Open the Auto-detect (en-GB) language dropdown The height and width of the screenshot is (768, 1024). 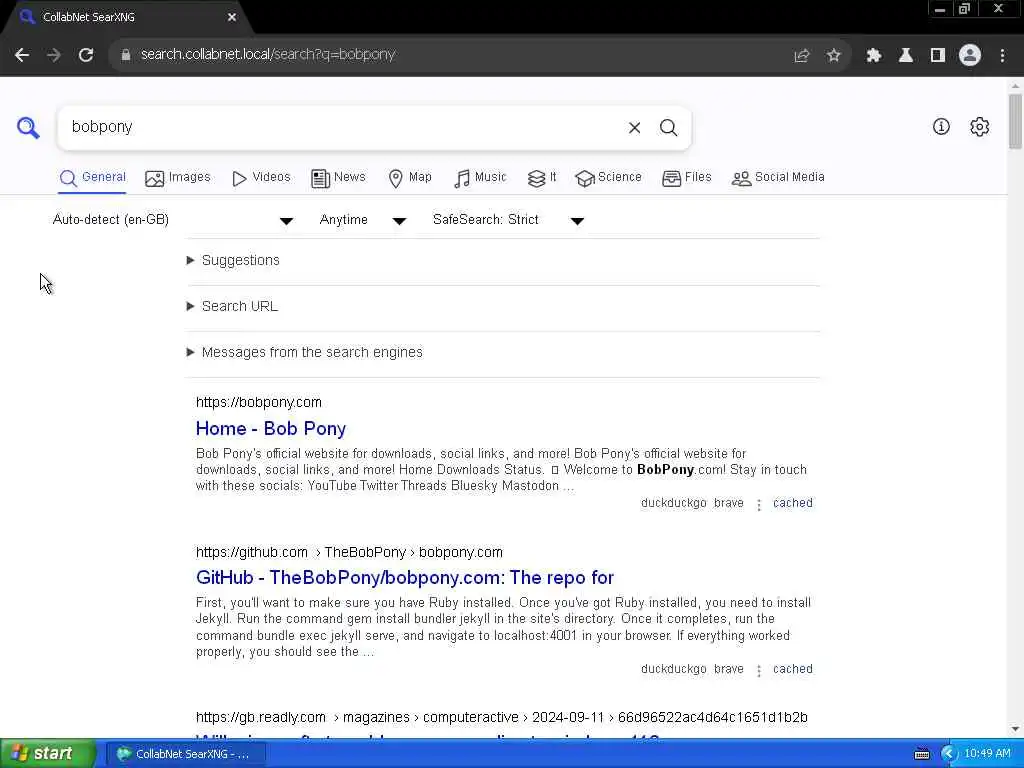tap(172, 220)
